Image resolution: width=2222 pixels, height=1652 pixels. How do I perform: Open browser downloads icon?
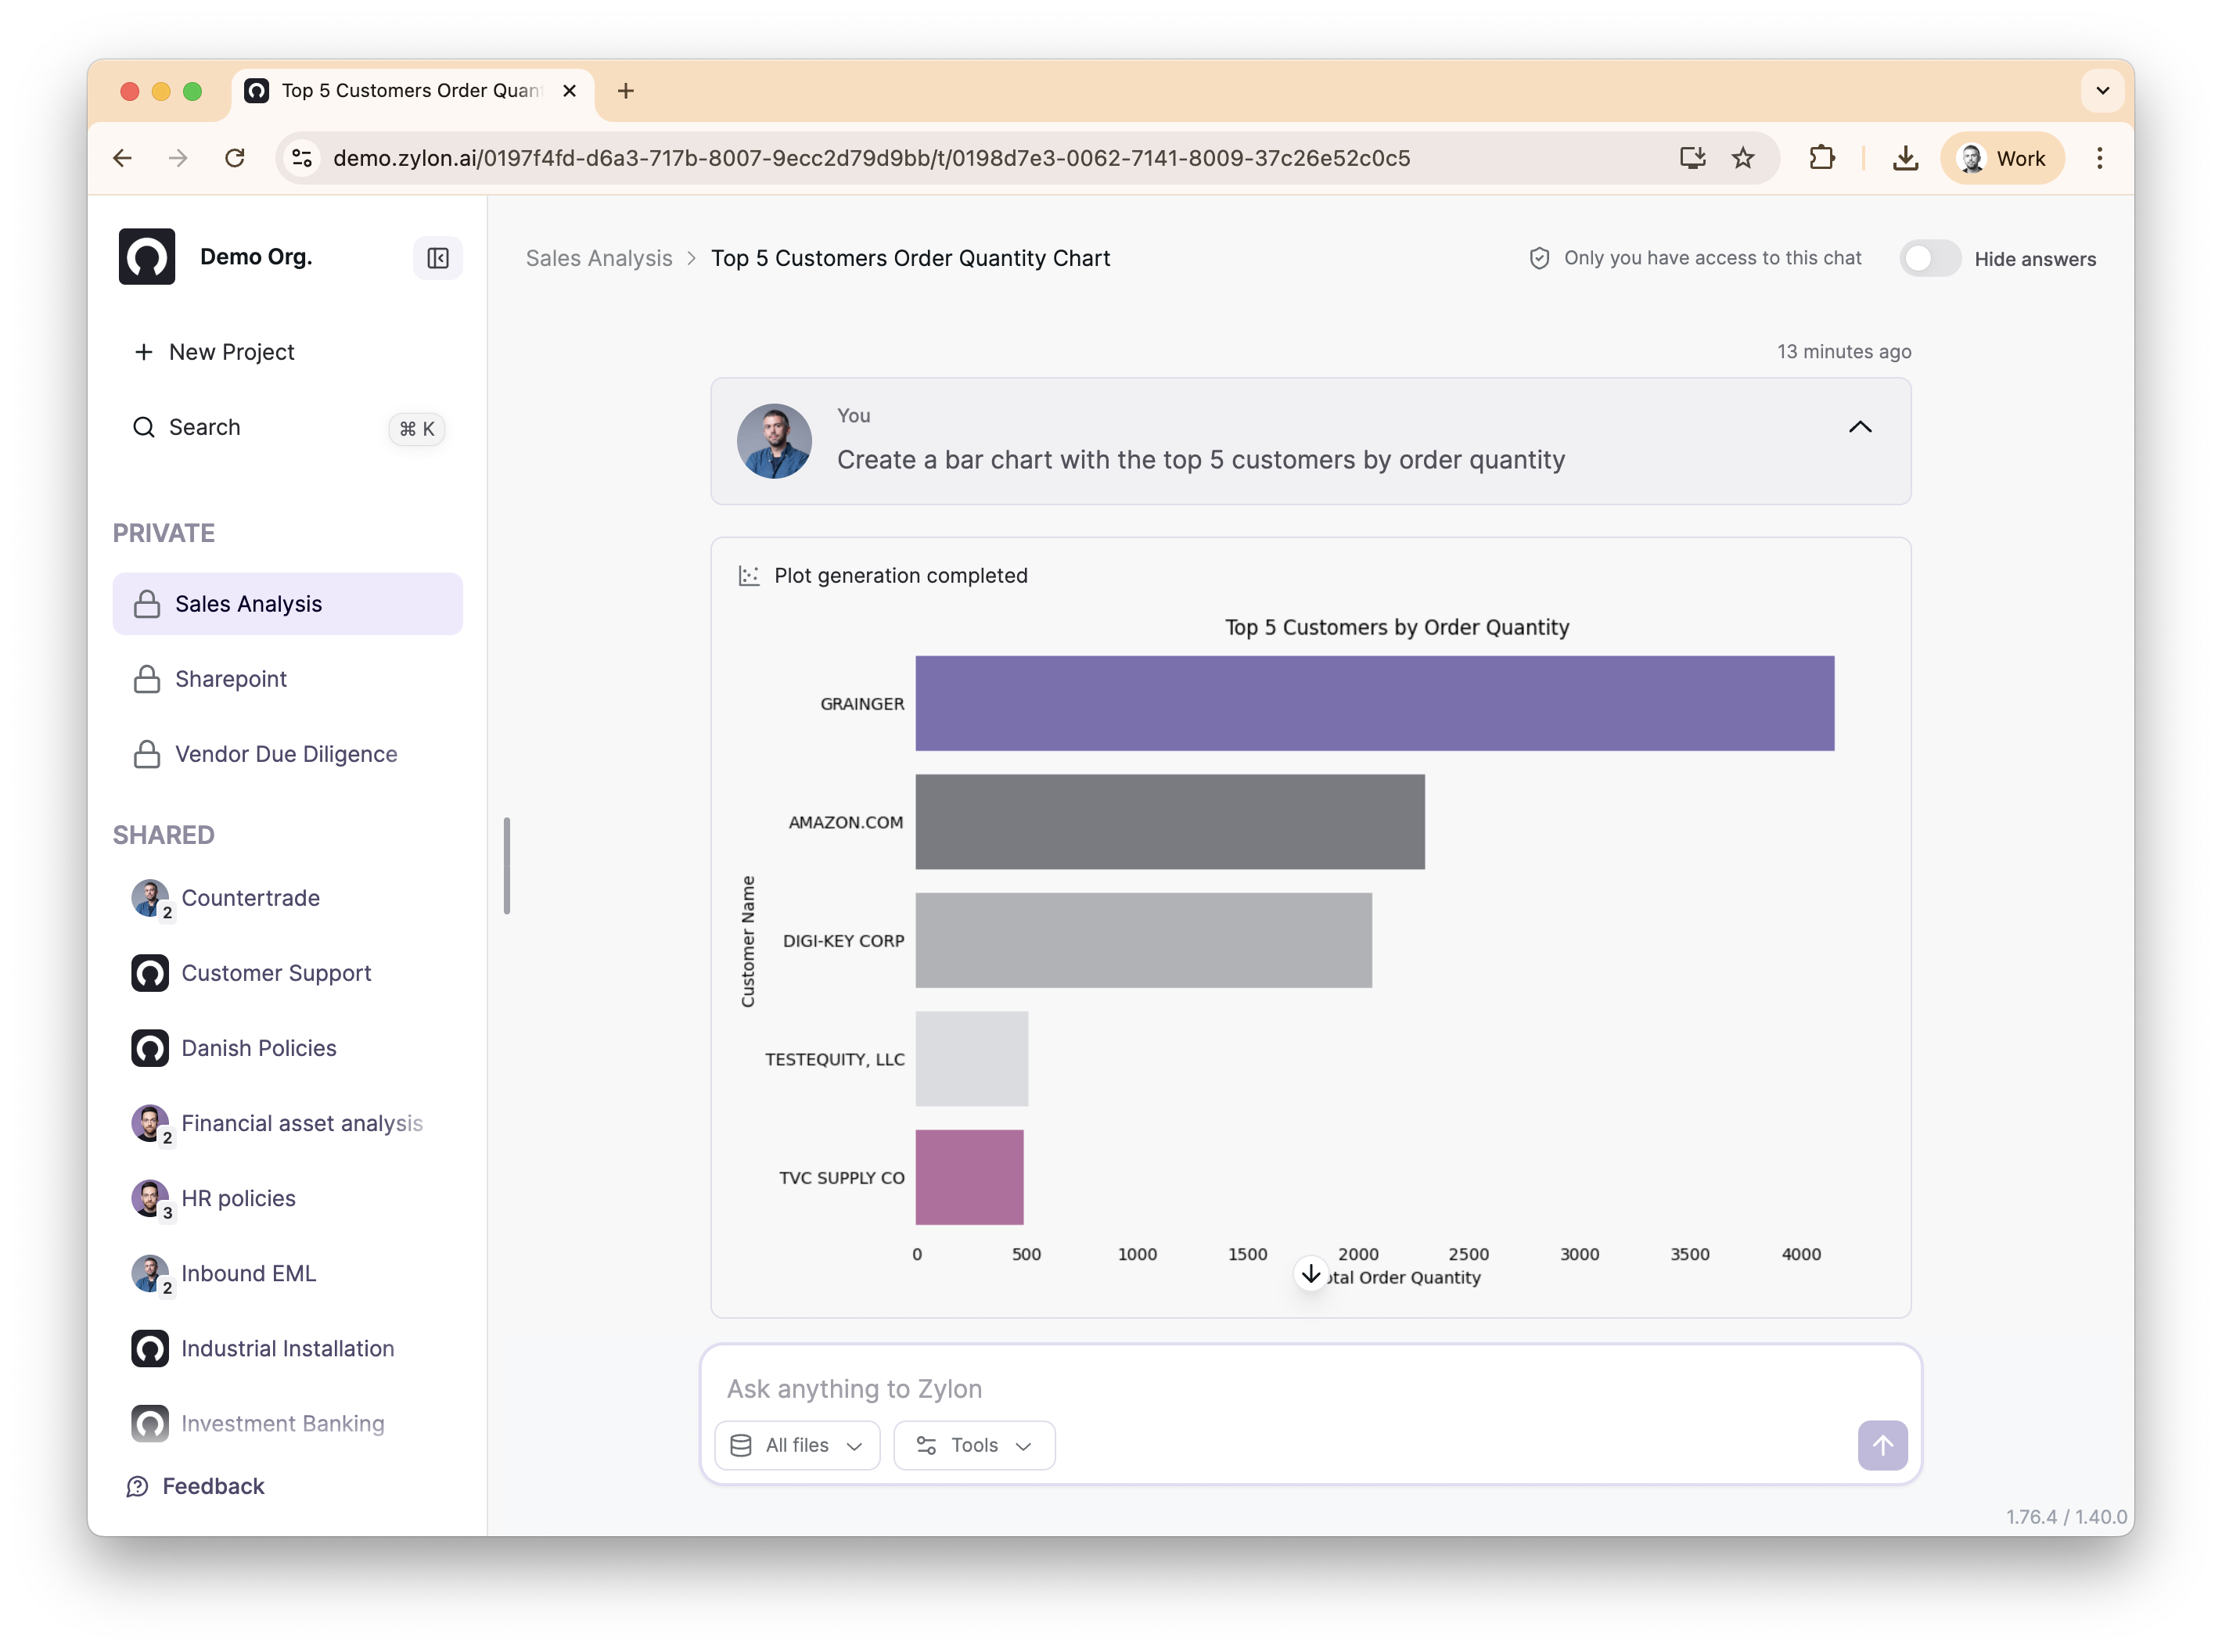1905,158
